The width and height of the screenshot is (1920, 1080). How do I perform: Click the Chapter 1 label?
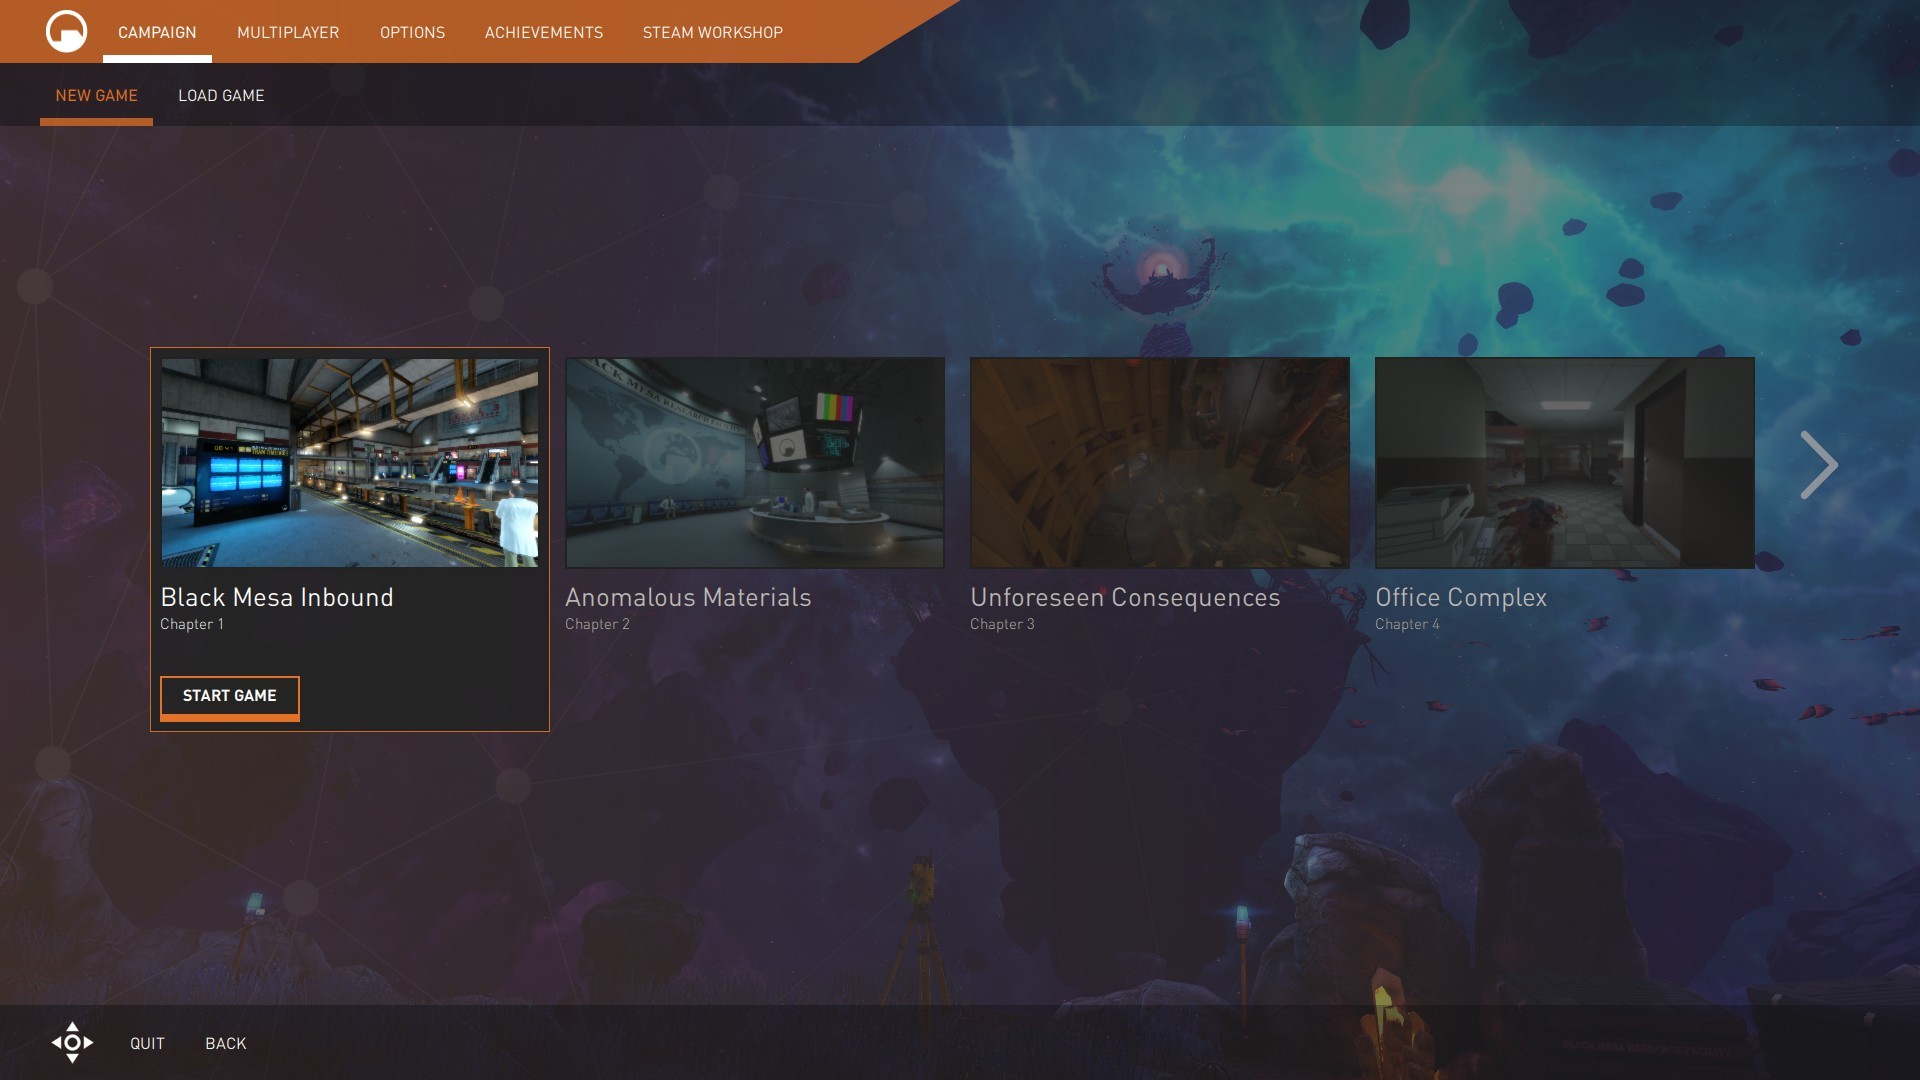pos(192,624)
